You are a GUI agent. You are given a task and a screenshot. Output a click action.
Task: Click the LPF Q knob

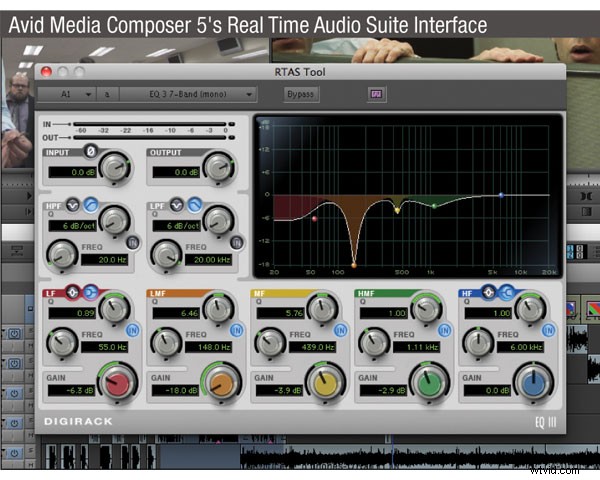pyautogui.click(x=218, y=221)
